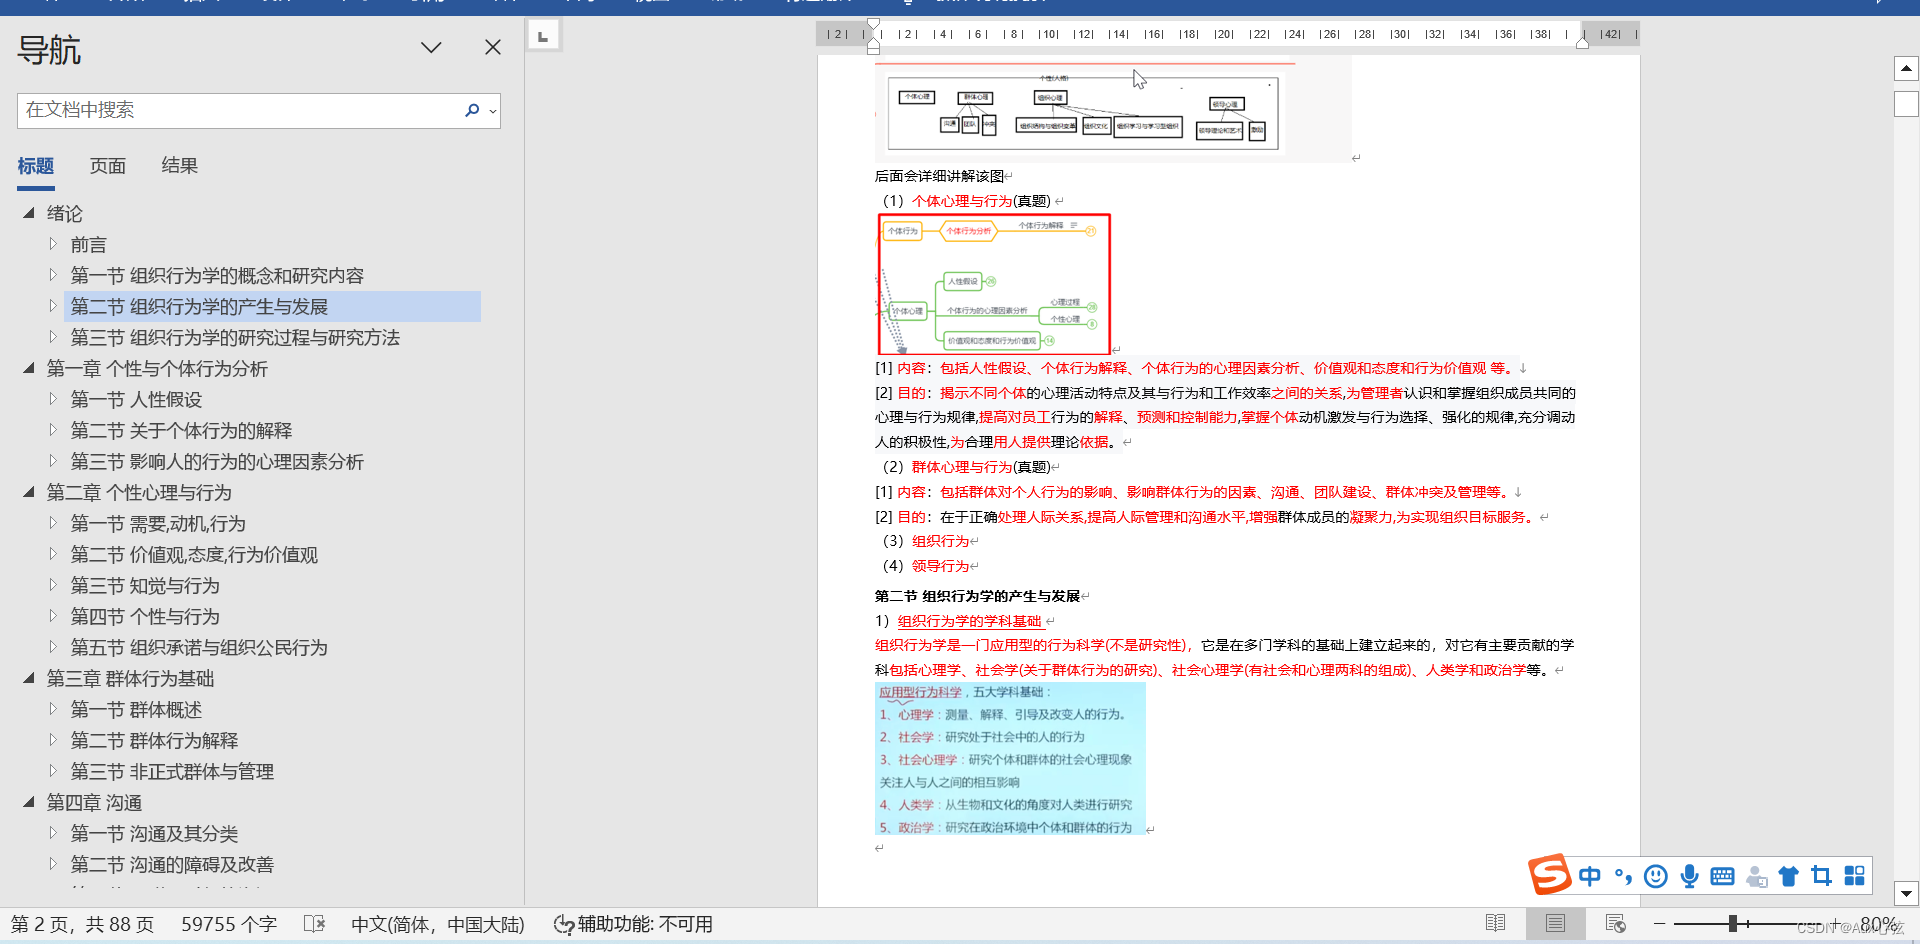This screenshot has height=944, width=1920.
Task: Switch to the 页面 tab
Action: pos(108,166)
